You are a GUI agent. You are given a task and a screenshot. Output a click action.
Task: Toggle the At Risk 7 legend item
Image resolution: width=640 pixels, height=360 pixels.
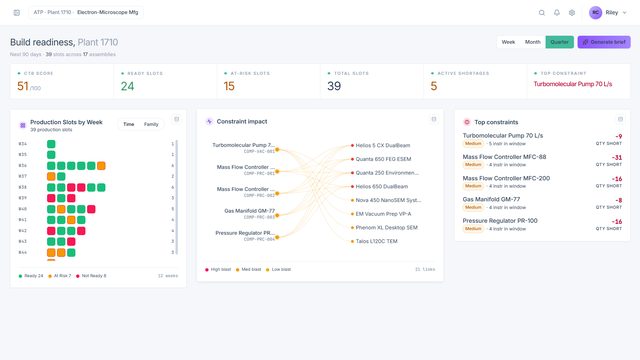coord(60,276)
